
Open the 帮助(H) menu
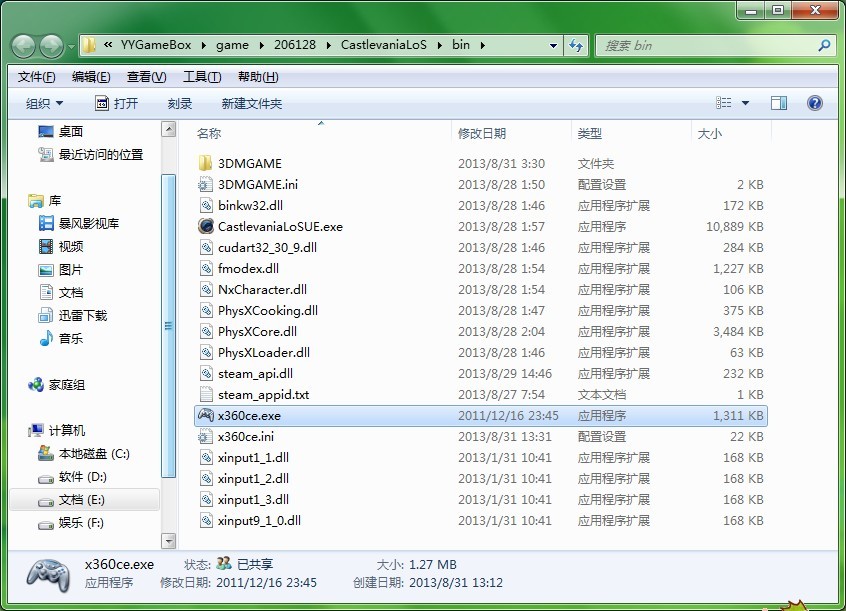(258, 77)
